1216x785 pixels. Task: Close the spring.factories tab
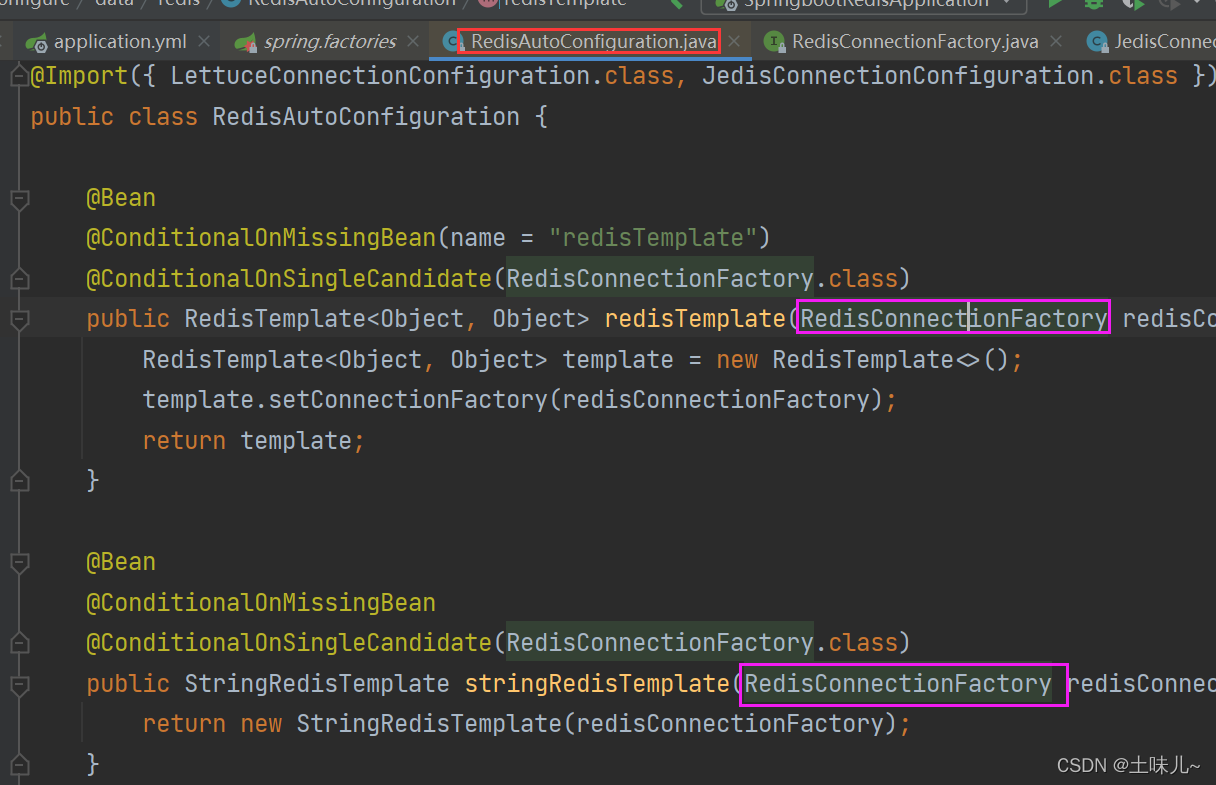(x=414, y=42)
